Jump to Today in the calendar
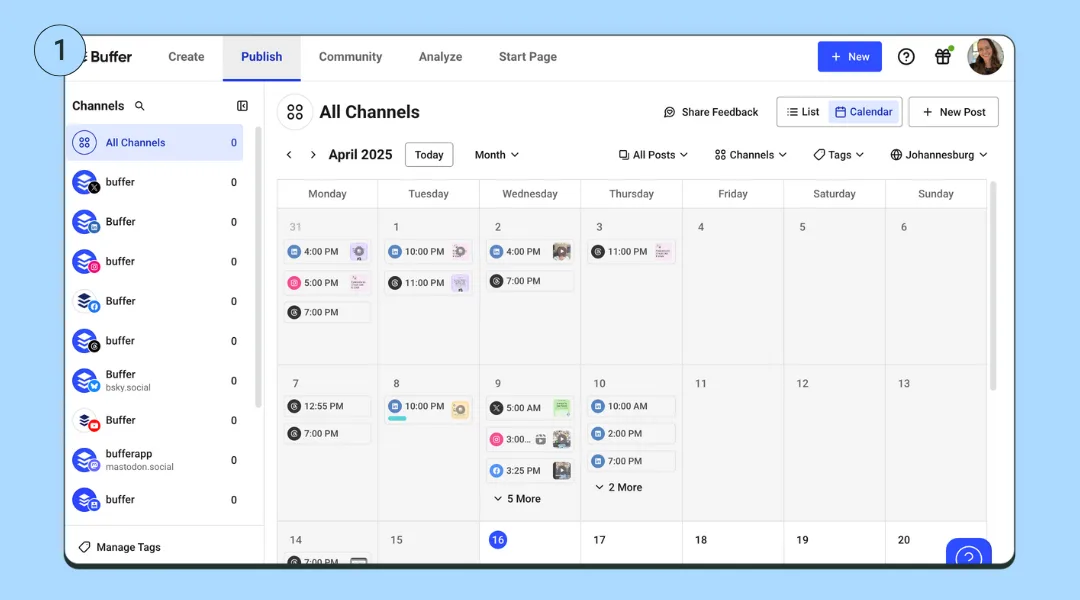The image size is (1080, 600). coord(429,154)
